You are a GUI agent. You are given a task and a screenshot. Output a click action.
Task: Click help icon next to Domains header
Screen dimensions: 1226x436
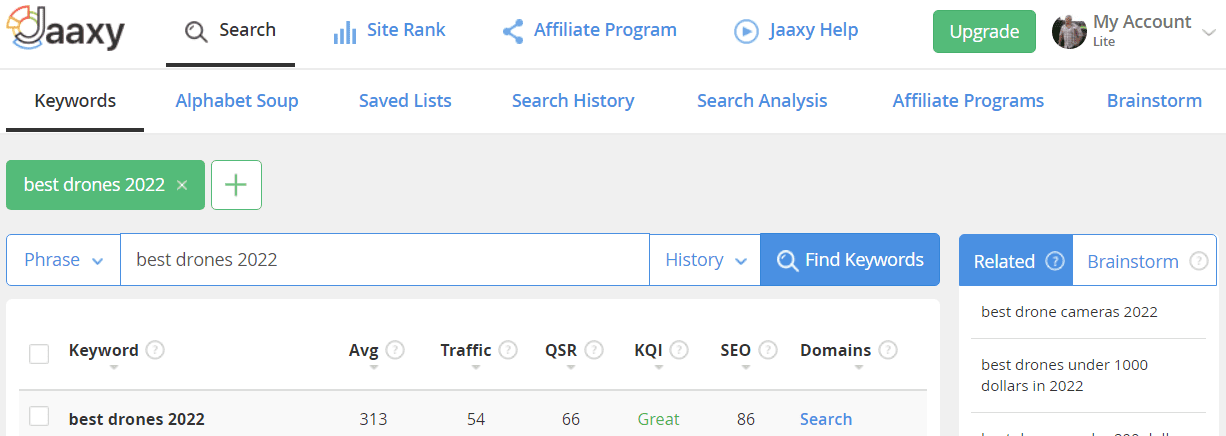click(x=888, y=350)
